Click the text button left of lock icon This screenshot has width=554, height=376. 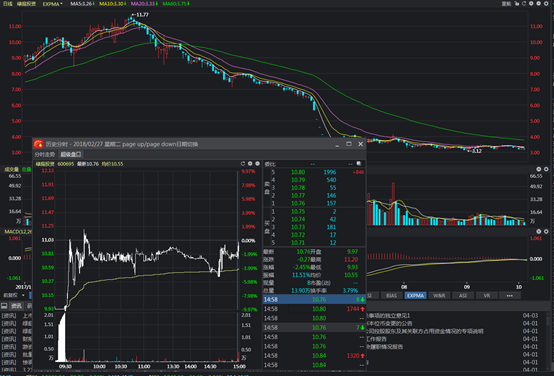point(506,4)
